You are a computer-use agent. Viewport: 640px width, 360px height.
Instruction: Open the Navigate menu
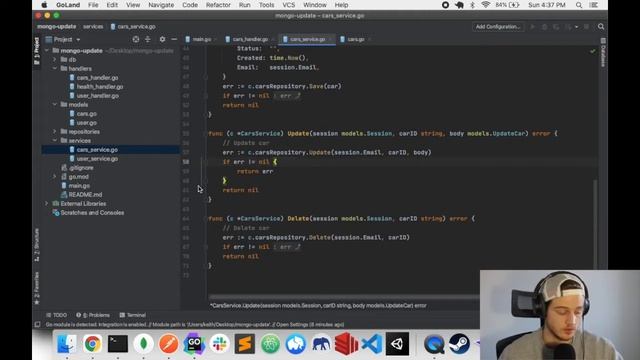click(161, 5)
